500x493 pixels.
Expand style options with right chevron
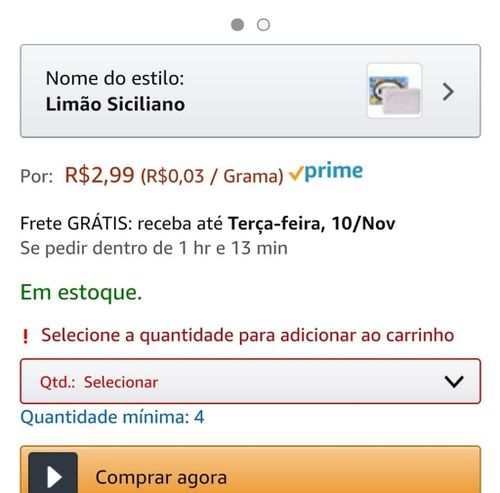[448, 92]
